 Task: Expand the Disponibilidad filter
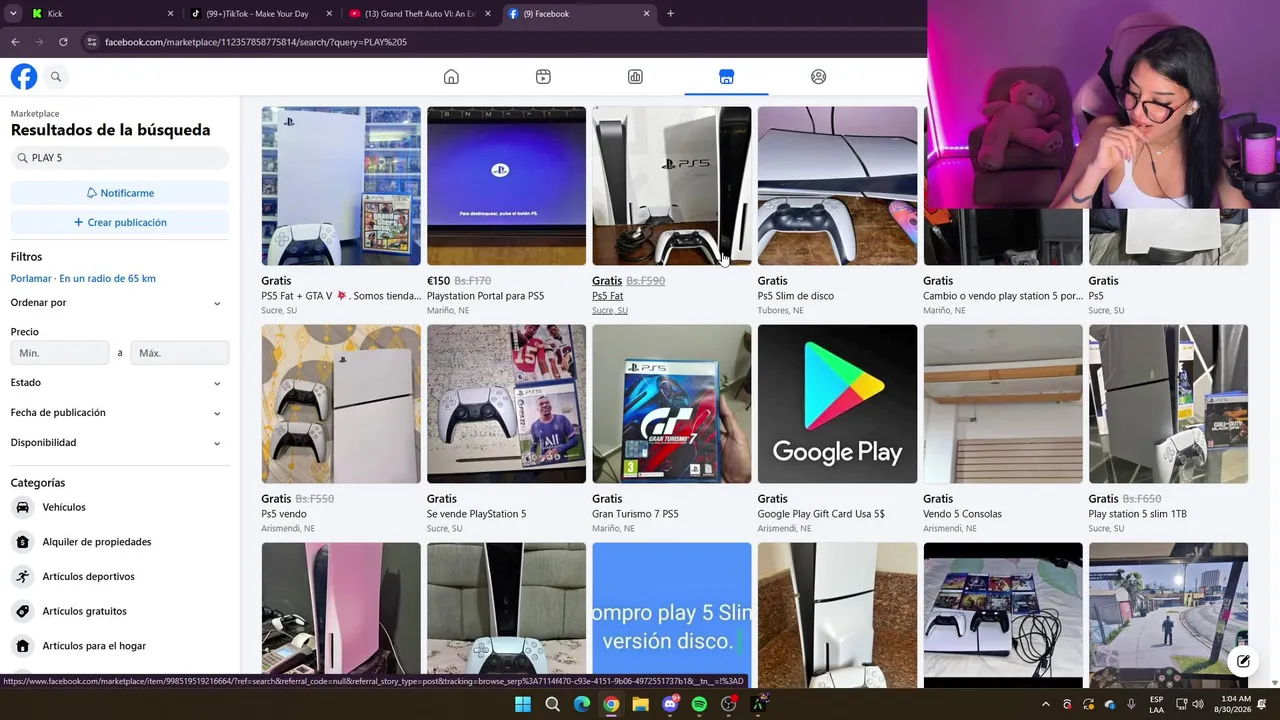pyautogui.click(x=119, y=443)
